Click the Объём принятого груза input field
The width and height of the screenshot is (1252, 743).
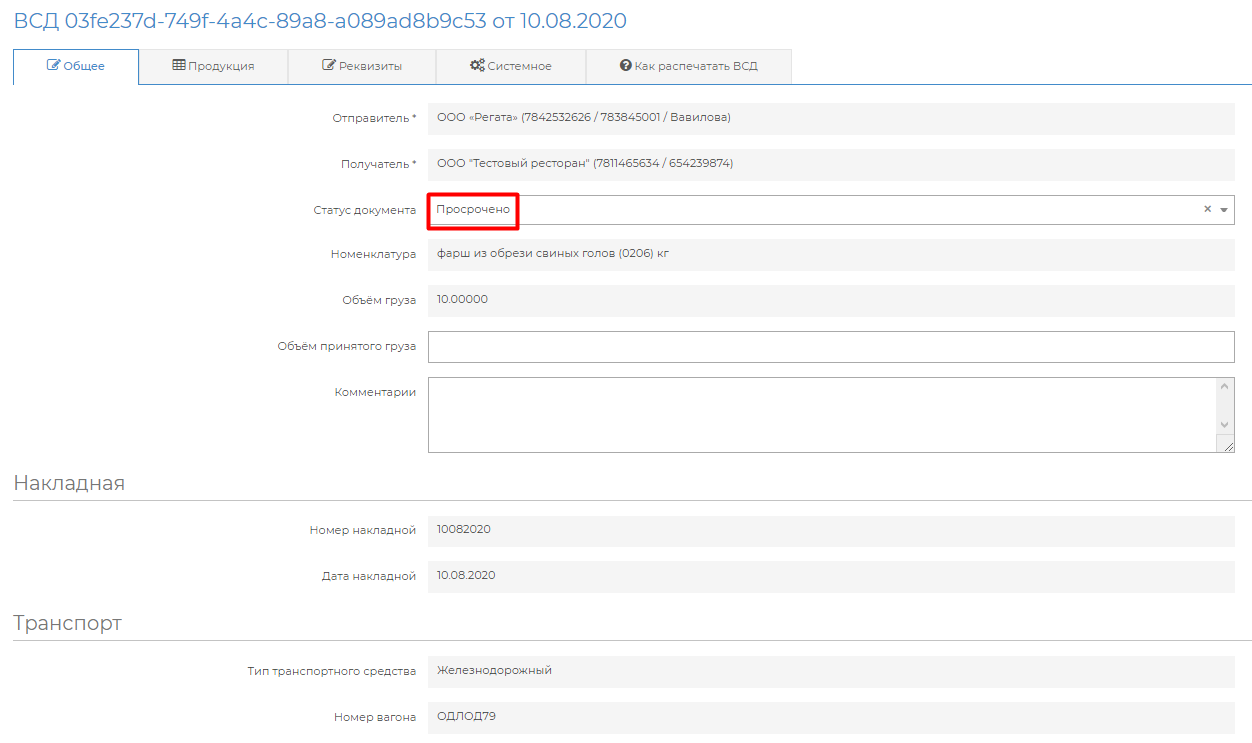coord(830,347)
